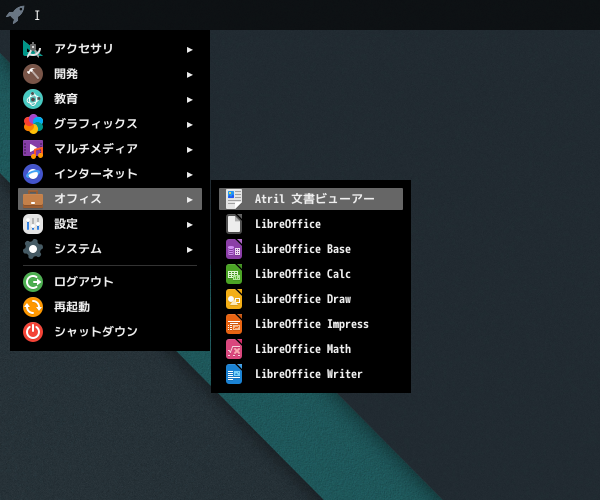This screenshot has width=600, height=500.
Task: Launch LibreOffice Draw
Action: (x=311, y=299)
